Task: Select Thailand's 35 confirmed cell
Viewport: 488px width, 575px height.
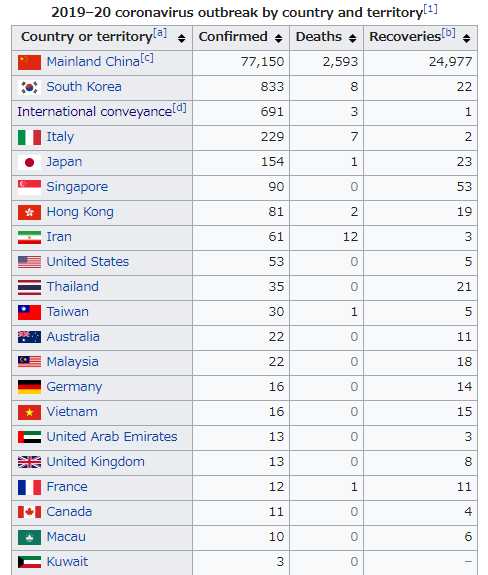Action: click(x=241, y=288)
